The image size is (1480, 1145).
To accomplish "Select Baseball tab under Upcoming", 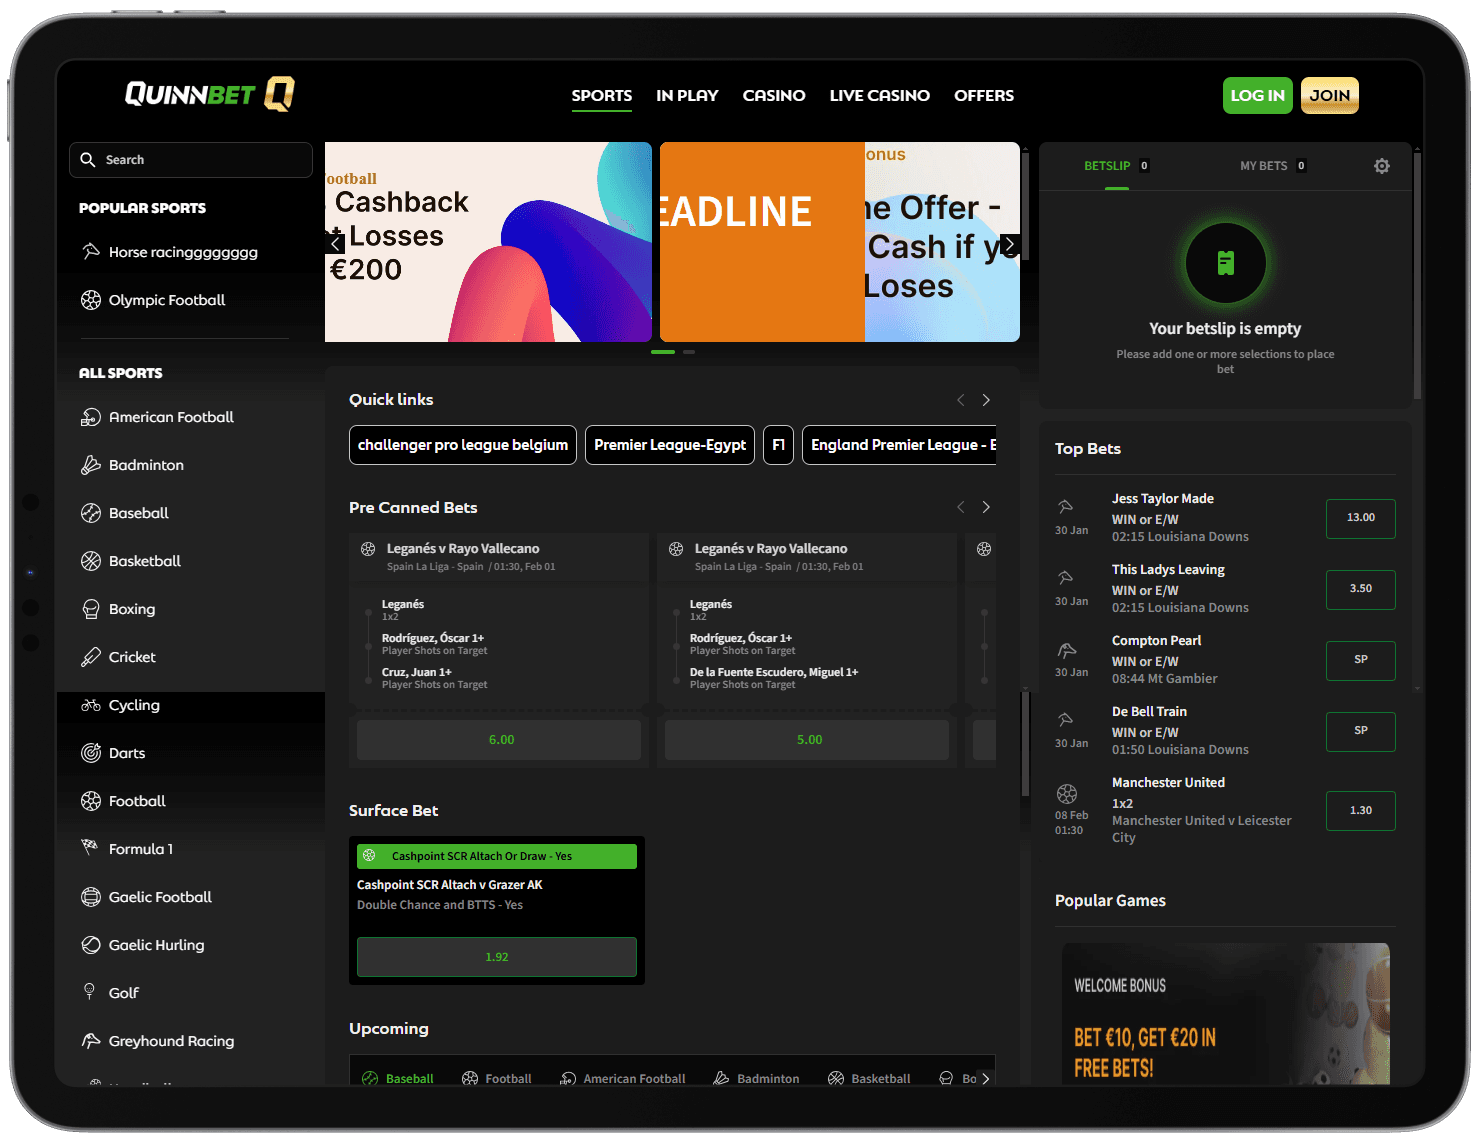I will (x=398, y=1079).
